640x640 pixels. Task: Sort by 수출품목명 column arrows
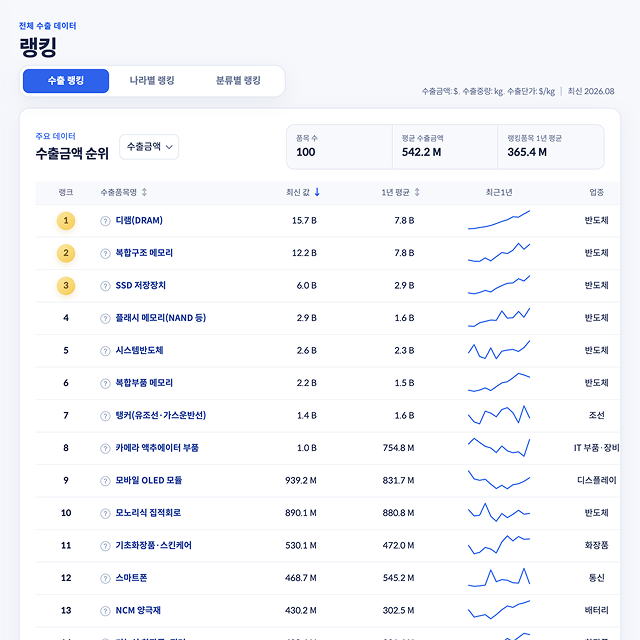(x=144, y=192)
